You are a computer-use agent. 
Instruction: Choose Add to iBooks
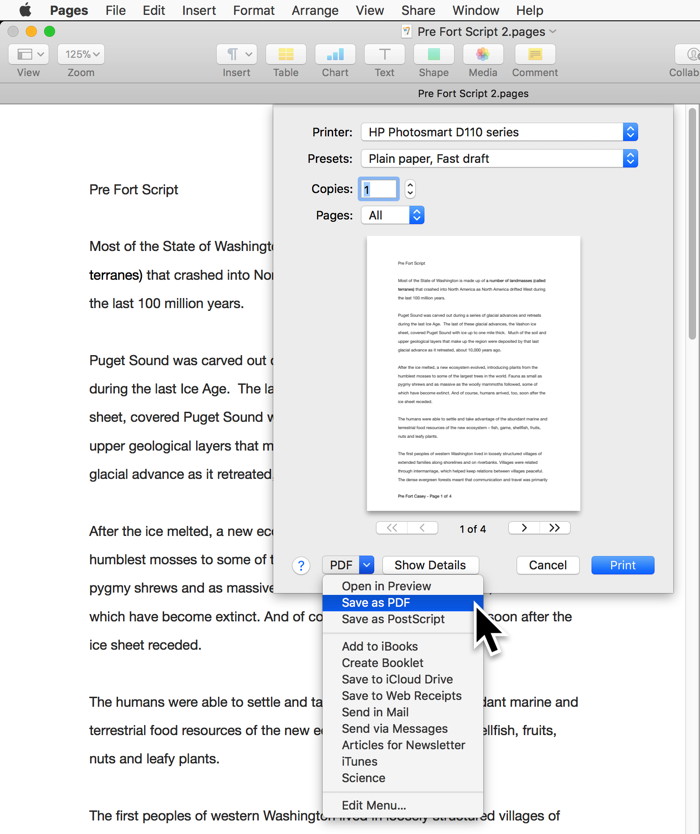click(403, 646)
